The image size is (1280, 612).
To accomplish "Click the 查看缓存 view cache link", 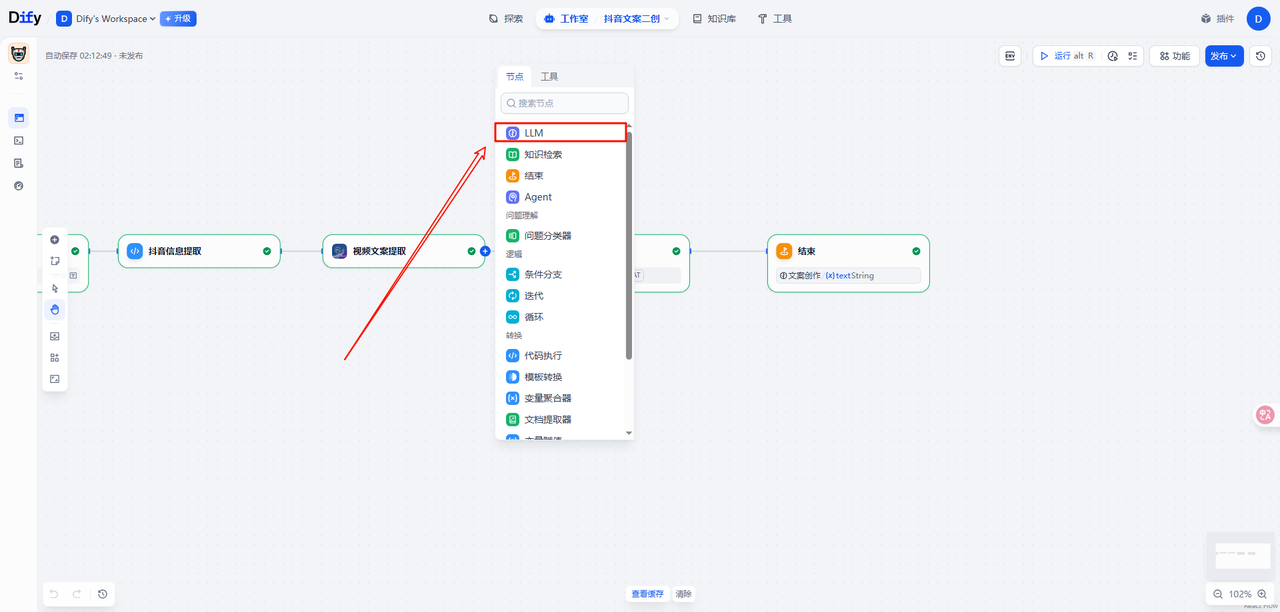I will point(647,594).
